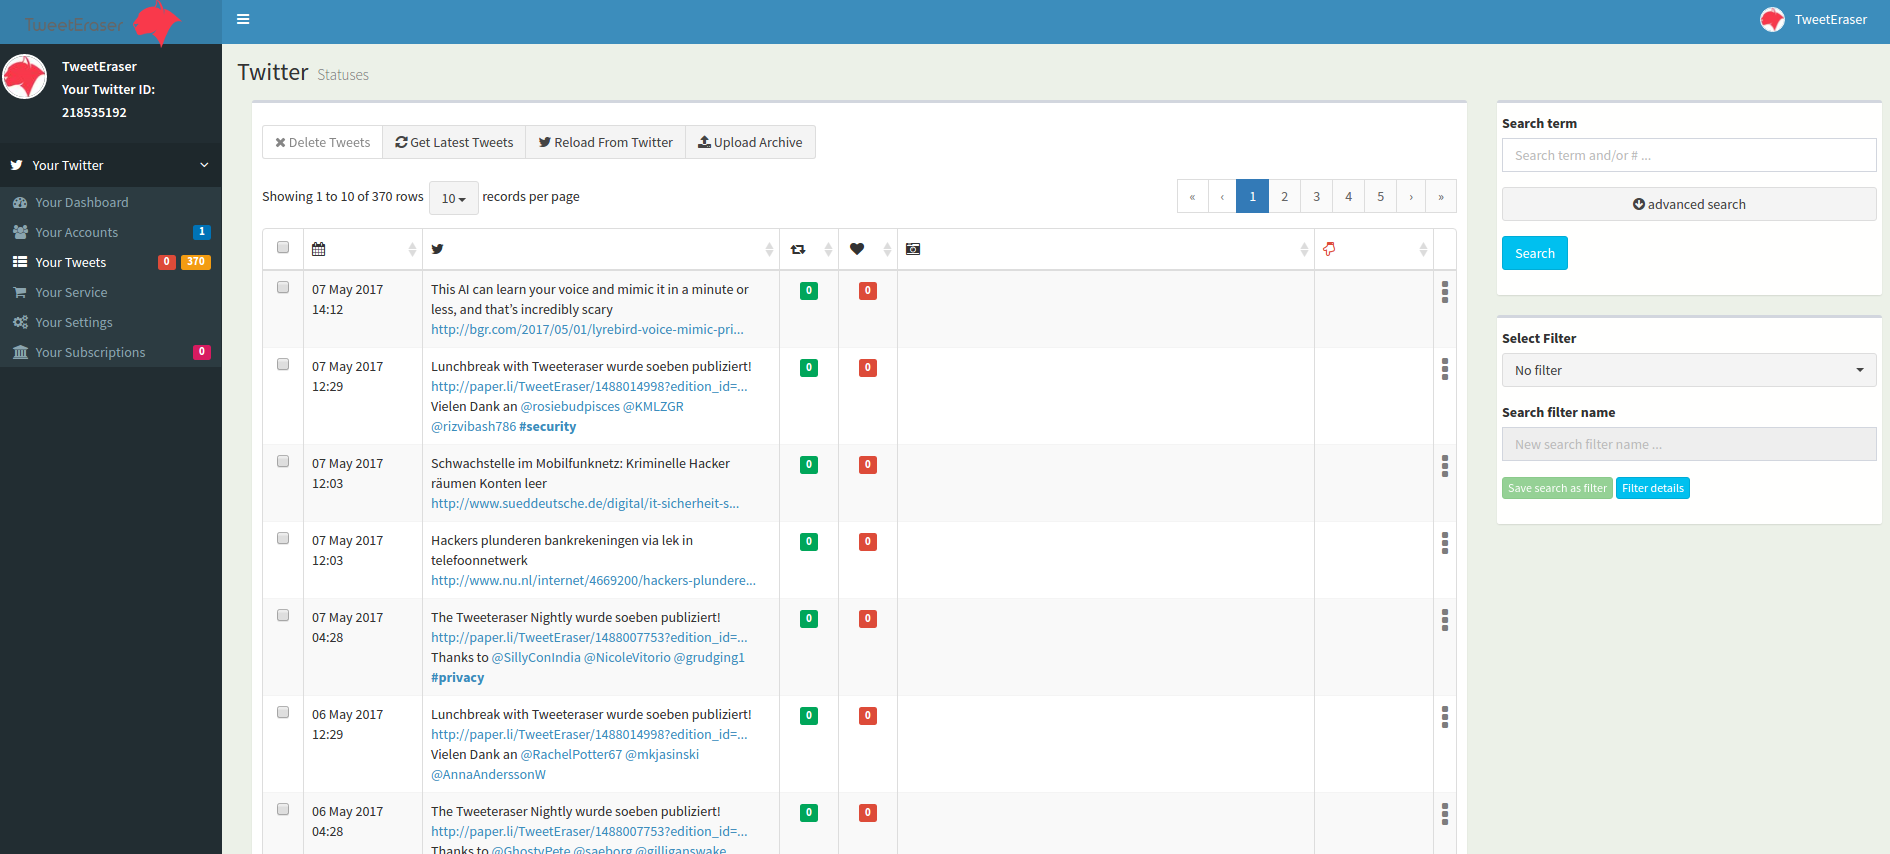Click the hamburger menu icon in header

point(243,19)
